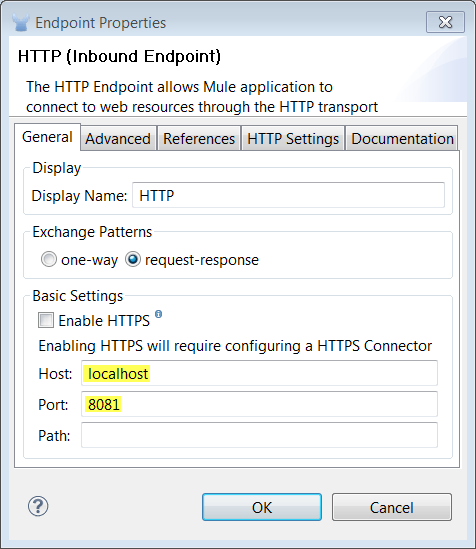Confirm with the OK button
The image size is (476, 549).
(x=262, y=507)
